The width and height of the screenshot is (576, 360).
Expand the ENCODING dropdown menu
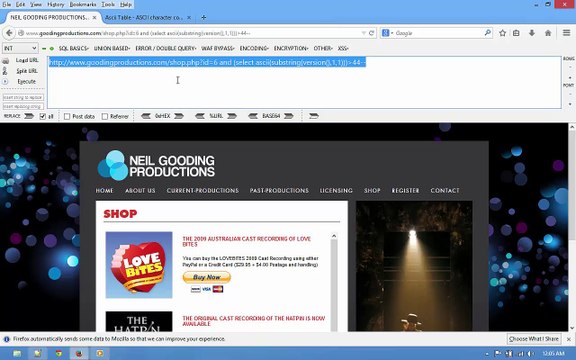click(x=254, y=48)
